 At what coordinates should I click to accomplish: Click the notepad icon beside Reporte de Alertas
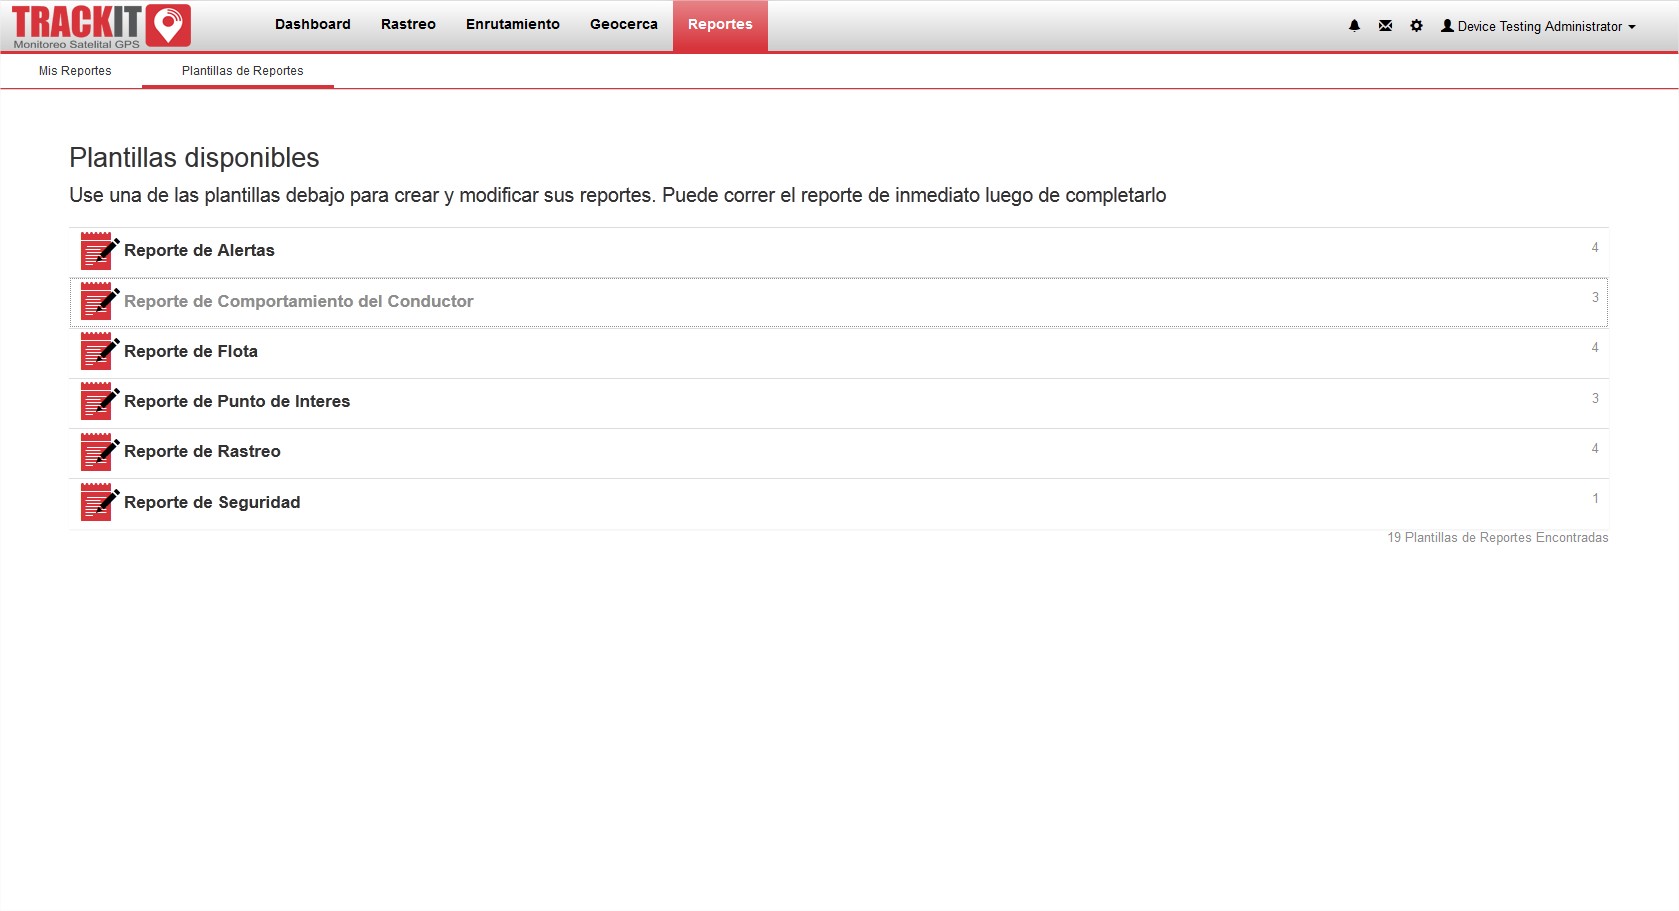click(x=99, y=251)
